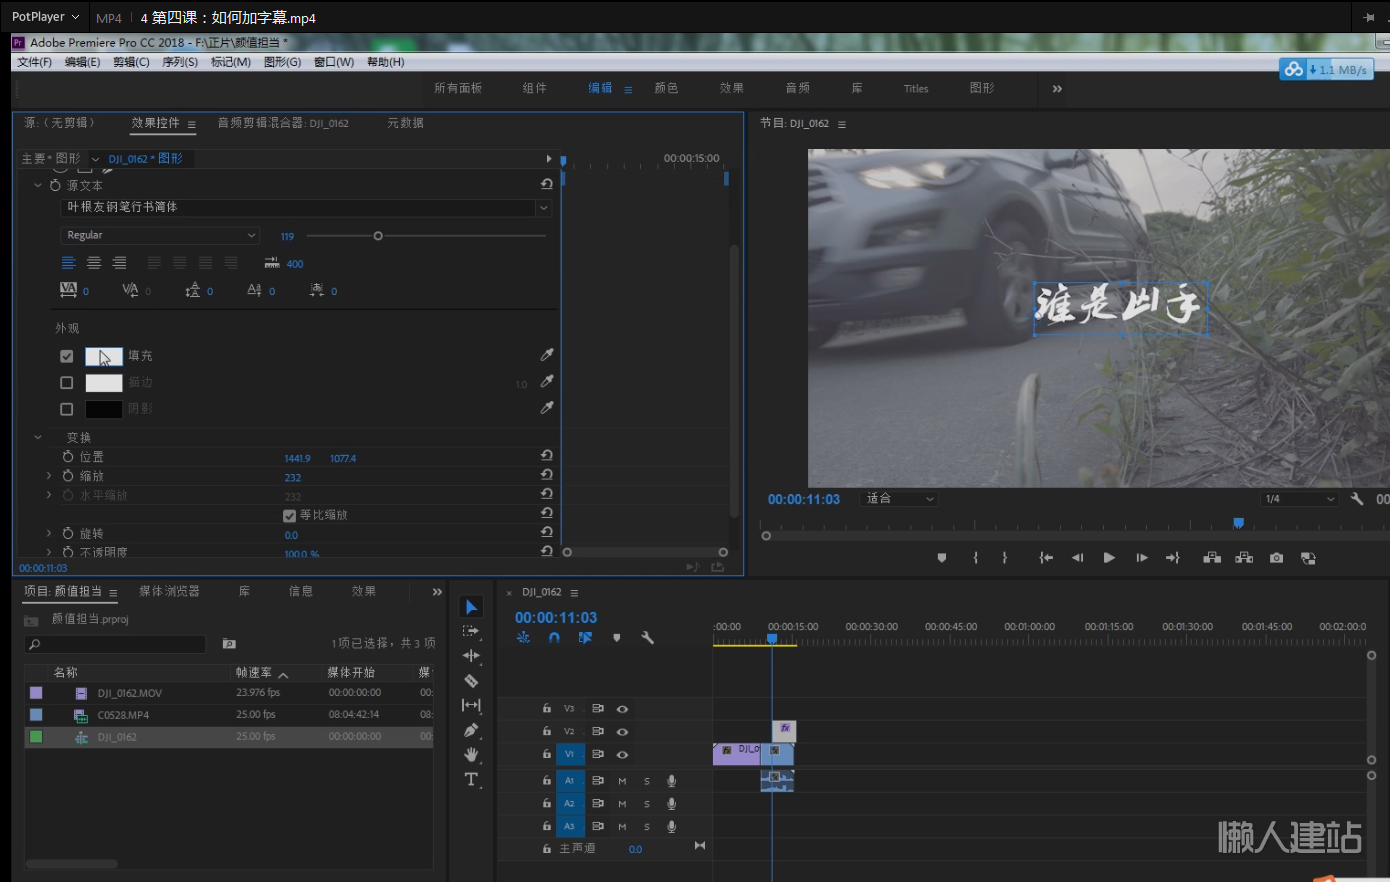This screenshot has height=882, width=1390.
Task: Open the Window menu
Action: point(333,62)
